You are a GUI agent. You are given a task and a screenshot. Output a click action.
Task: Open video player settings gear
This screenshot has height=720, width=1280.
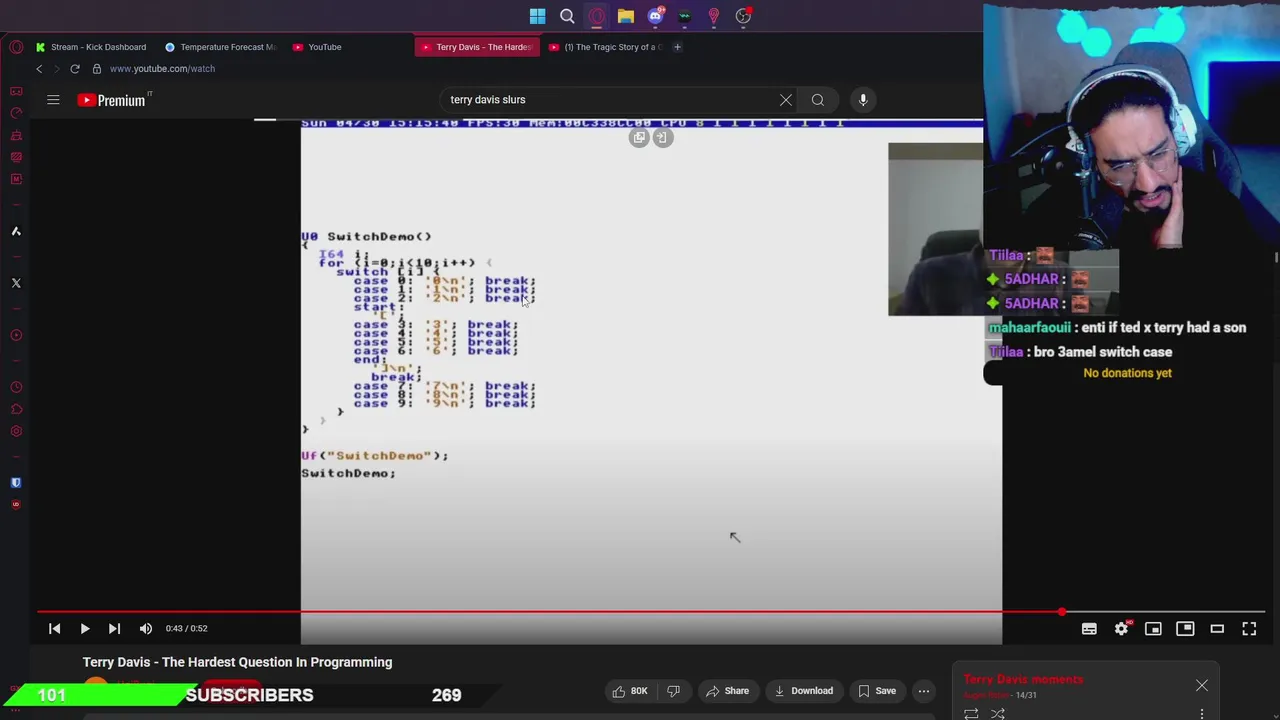[1121, 628]
